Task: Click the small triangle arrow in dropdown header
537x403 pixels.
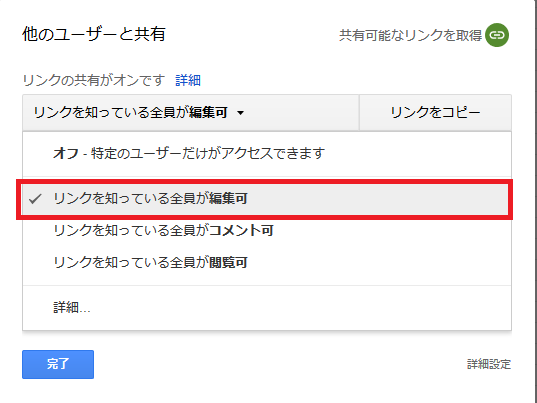Action: click(x=241, y=113)
